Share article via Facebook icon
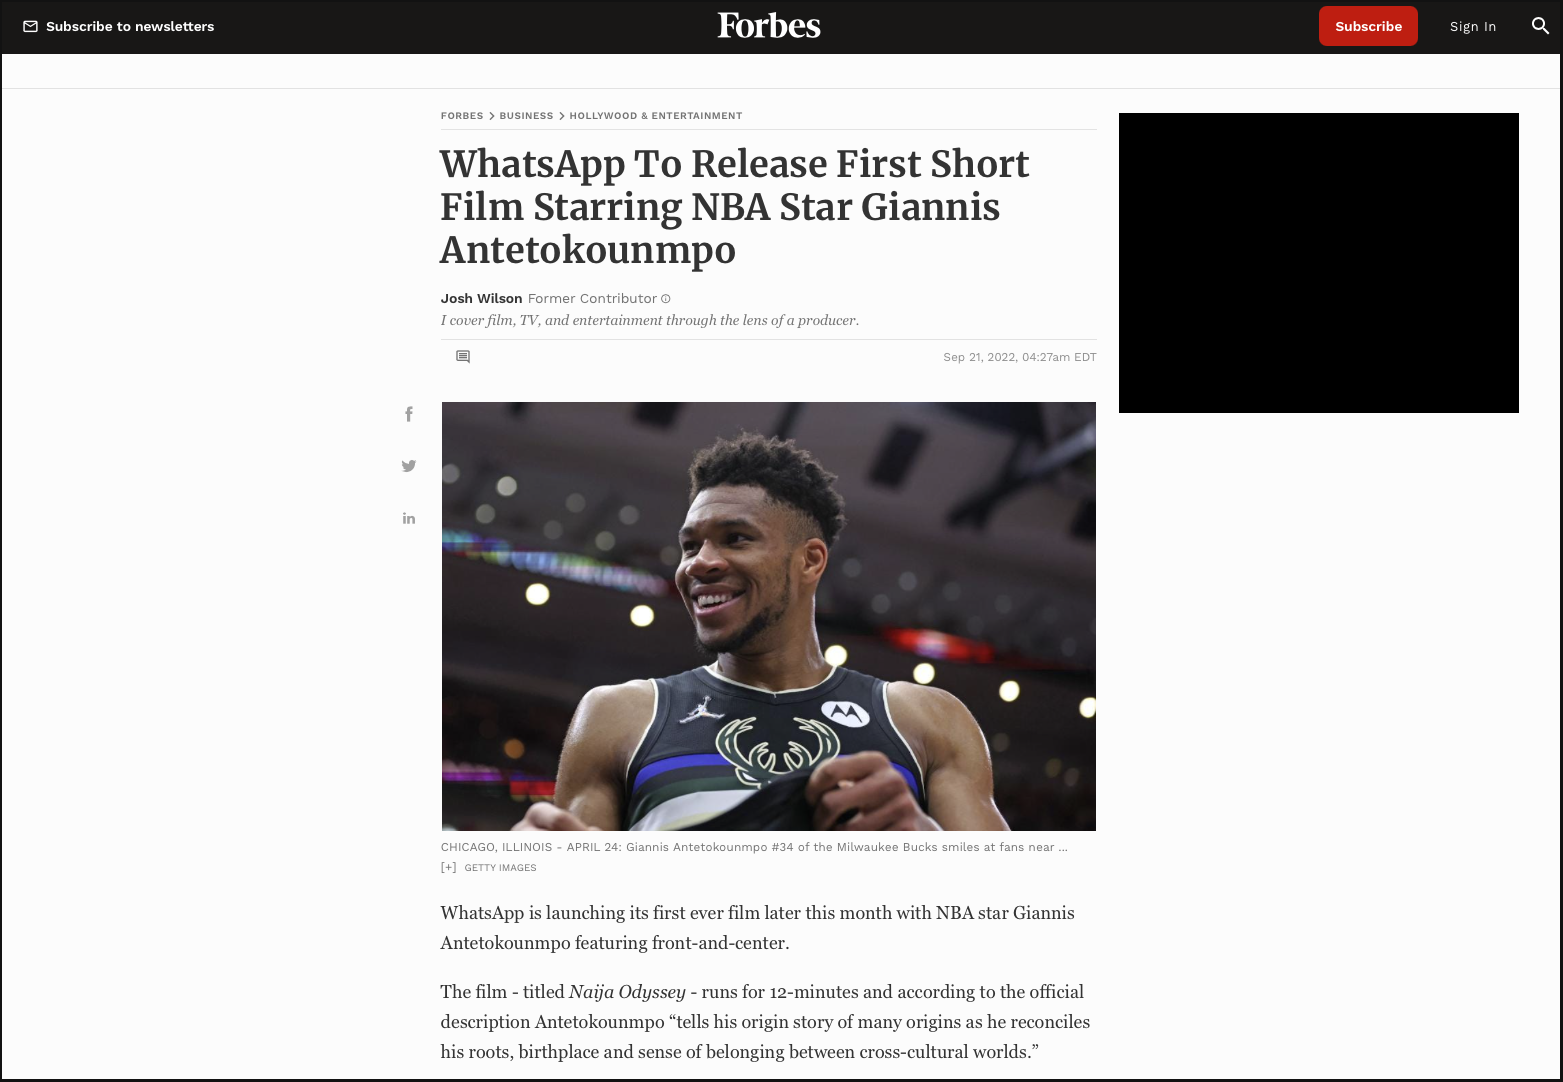Viewport: 1563px width, 1082px height. [409, 414]
